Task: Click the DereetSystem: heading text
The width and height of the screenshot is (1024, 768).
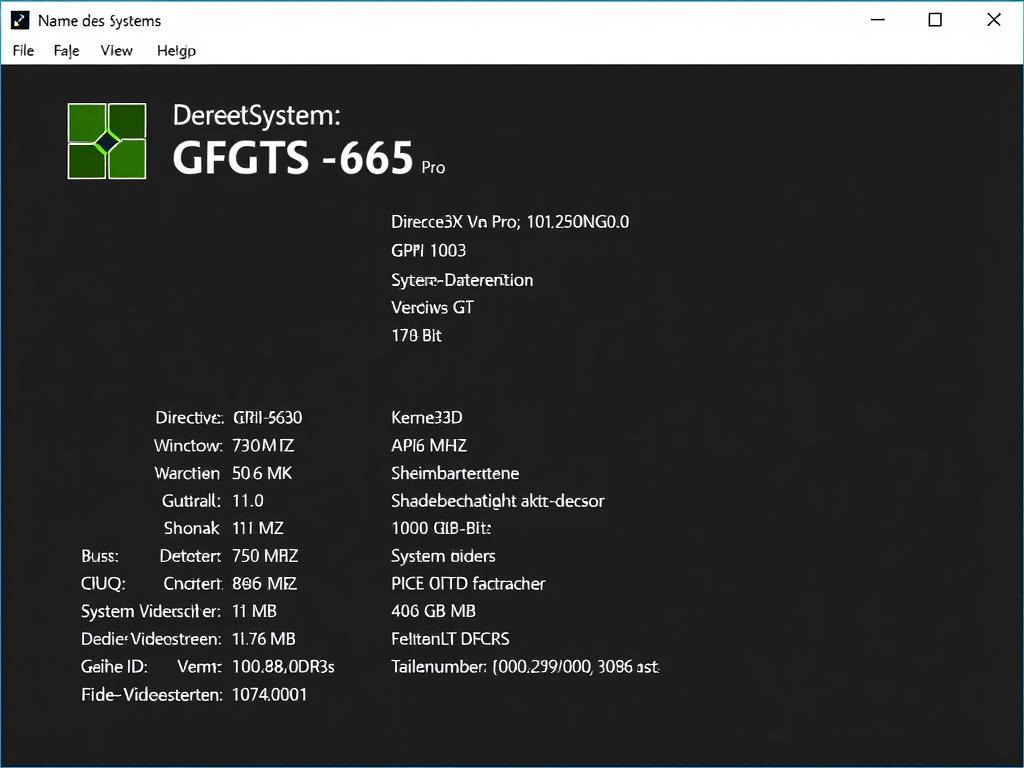Action: pos(257,116)
